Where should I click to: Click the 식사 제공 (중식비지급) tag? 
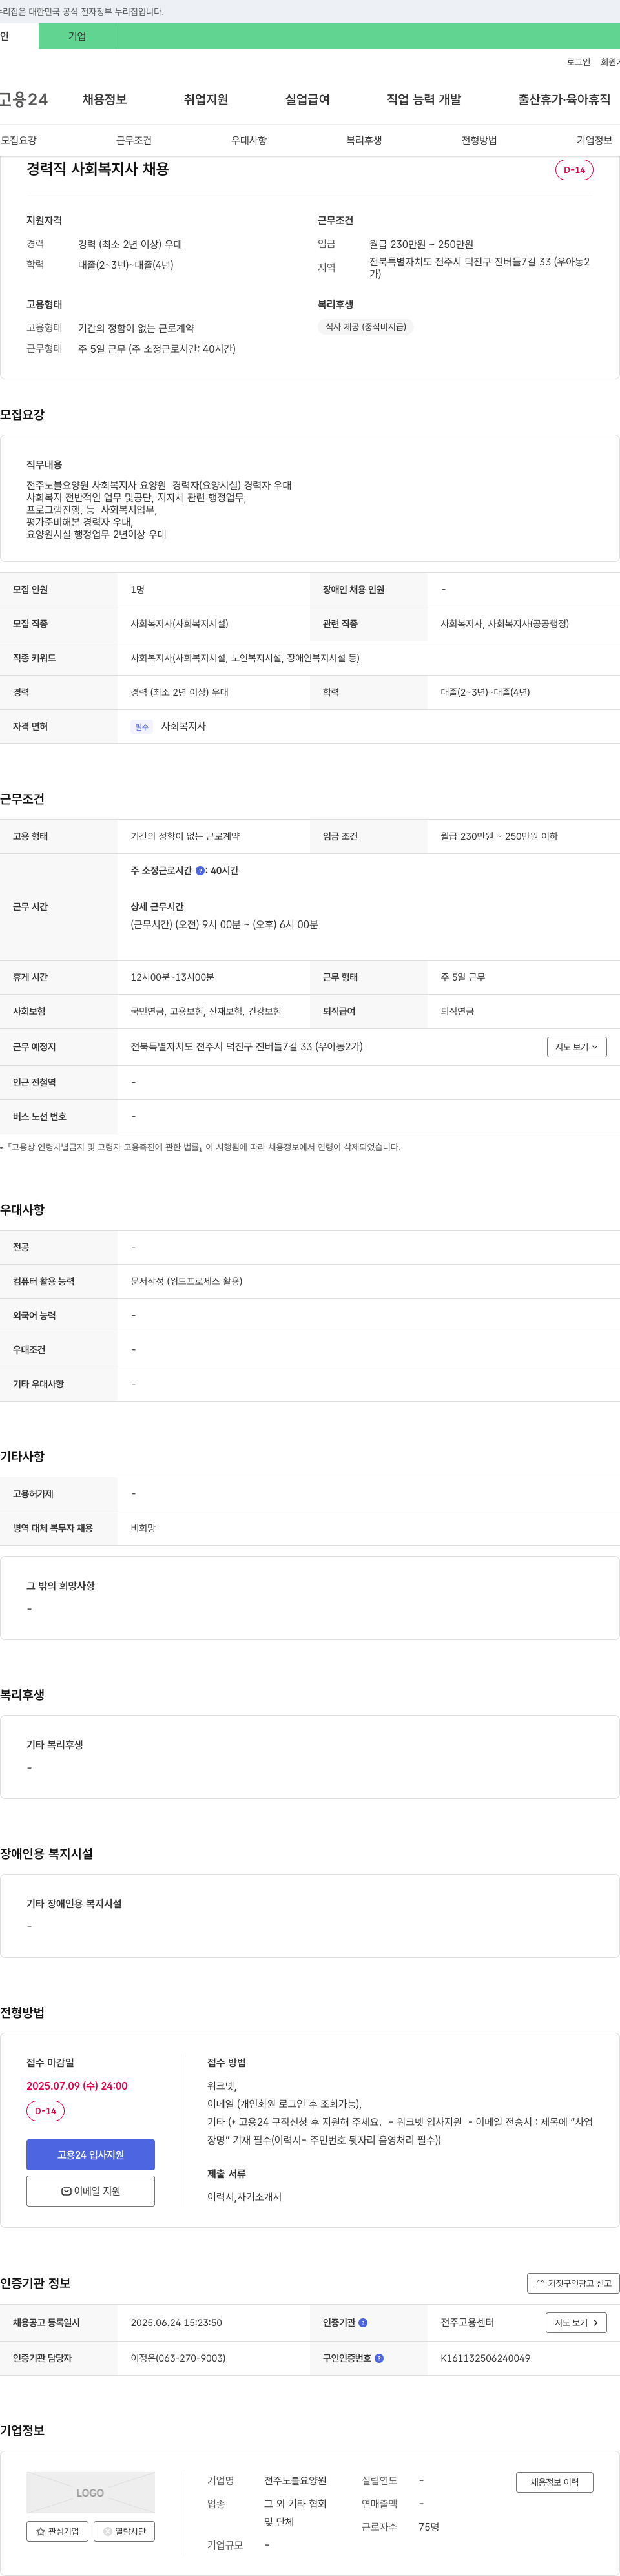365,327
